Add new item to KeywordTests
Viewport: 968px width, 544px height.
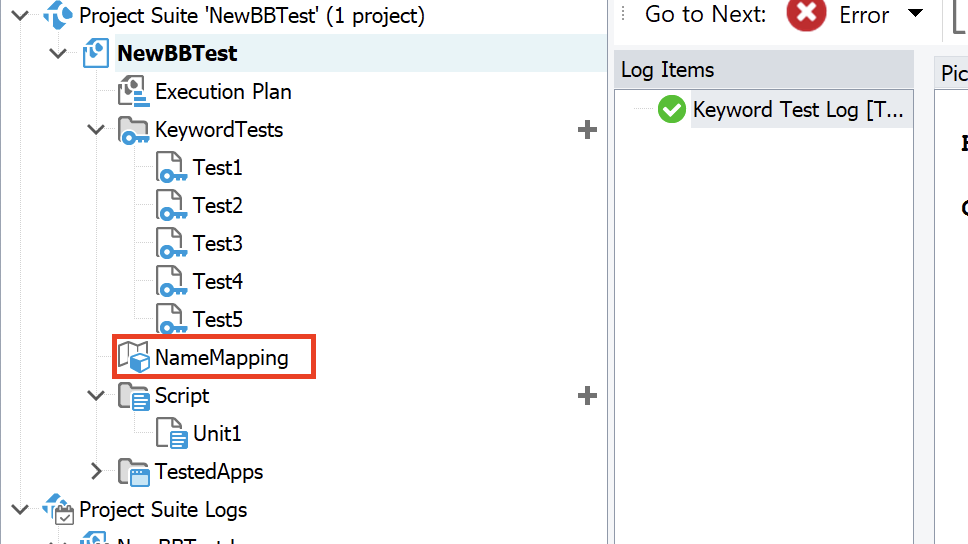[587, 130]
